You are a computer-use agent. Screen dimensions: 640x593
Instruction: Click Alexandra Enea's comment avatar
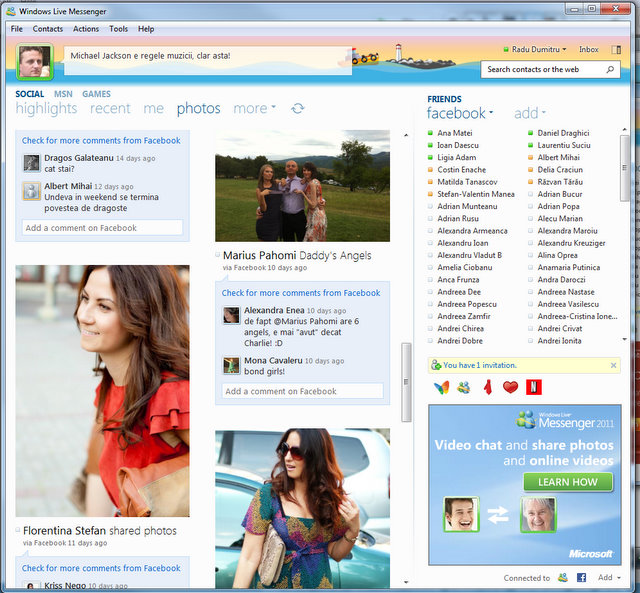[x=231, y=315]
